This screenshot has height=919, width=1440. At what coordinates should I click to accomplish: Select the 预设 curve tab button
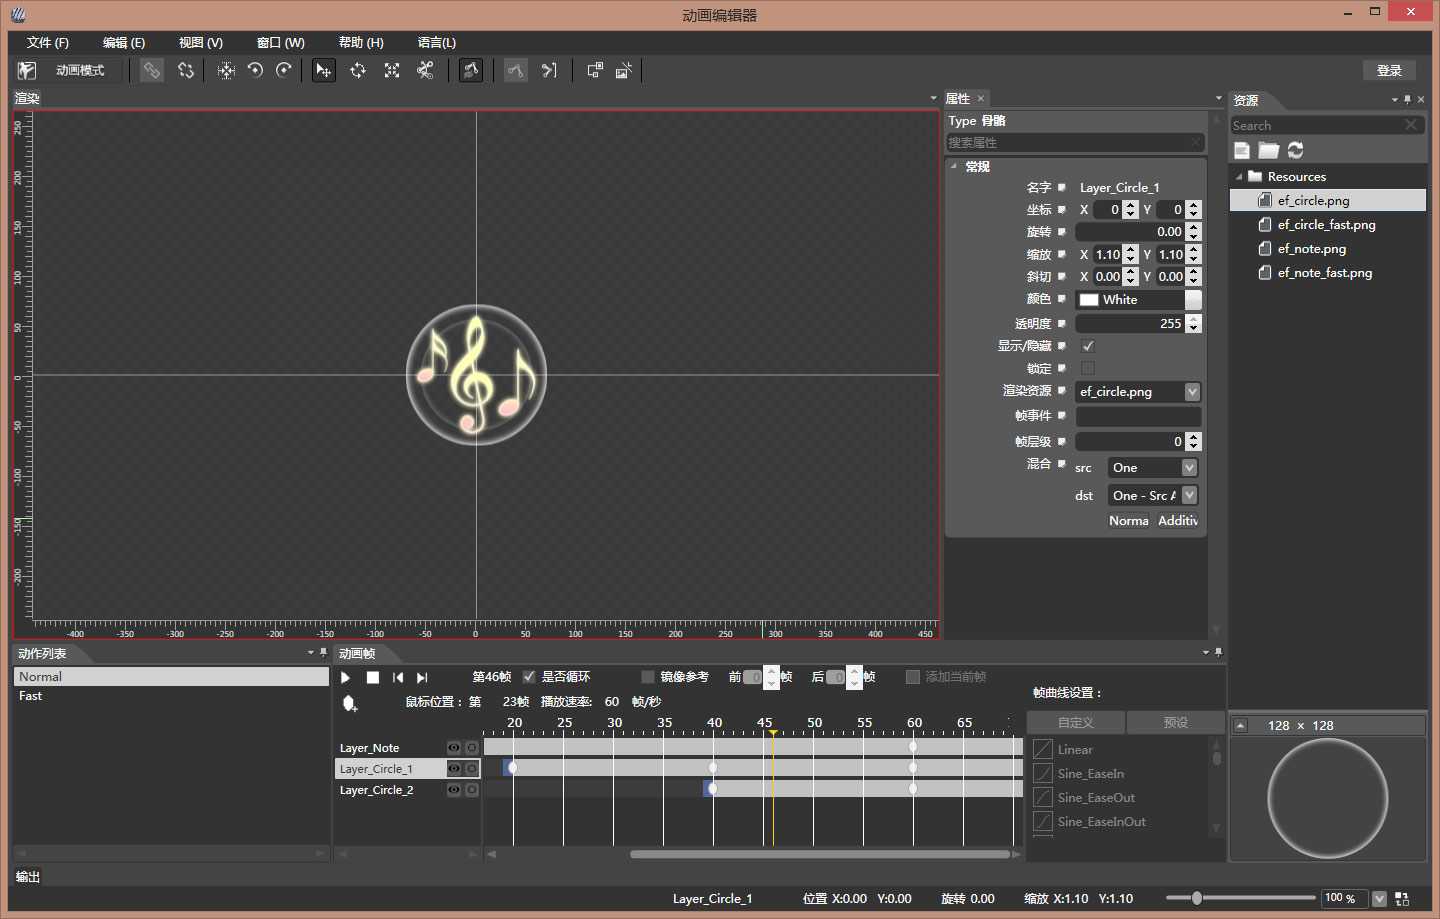[x=1176, y=722]
